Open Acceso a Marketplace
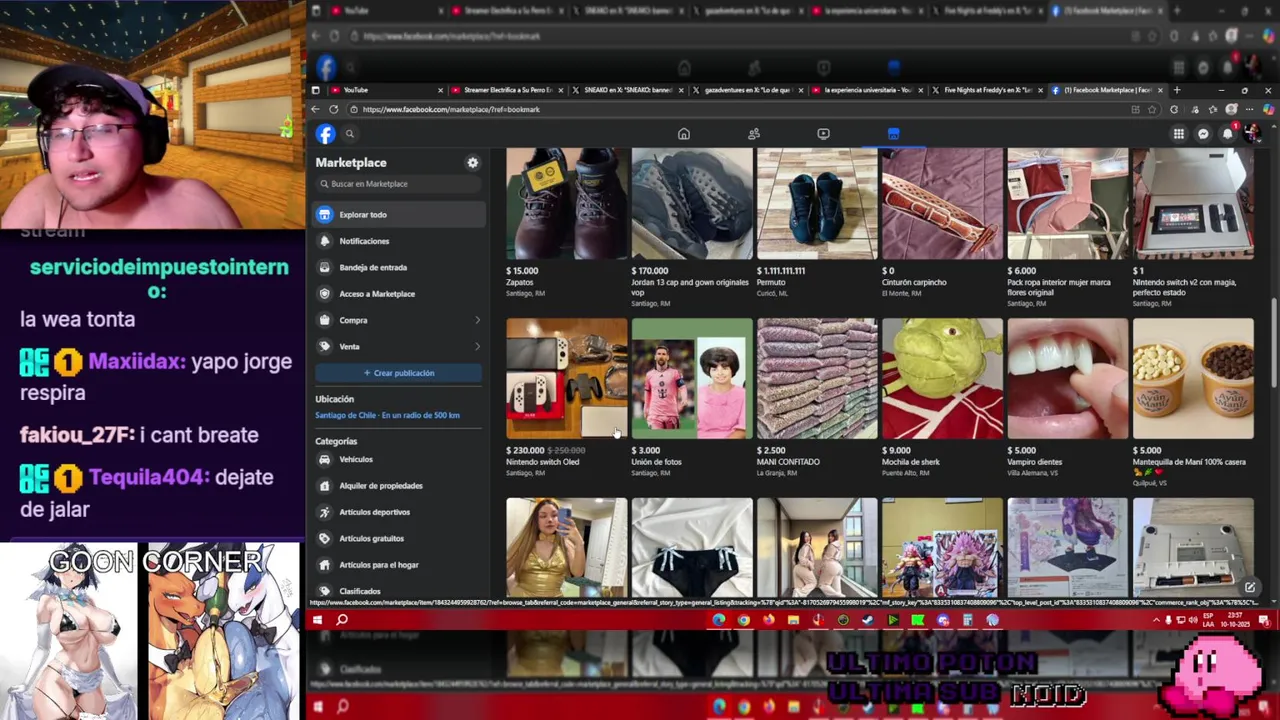This screenshot has width=1280, height=720. coord(399,294)
